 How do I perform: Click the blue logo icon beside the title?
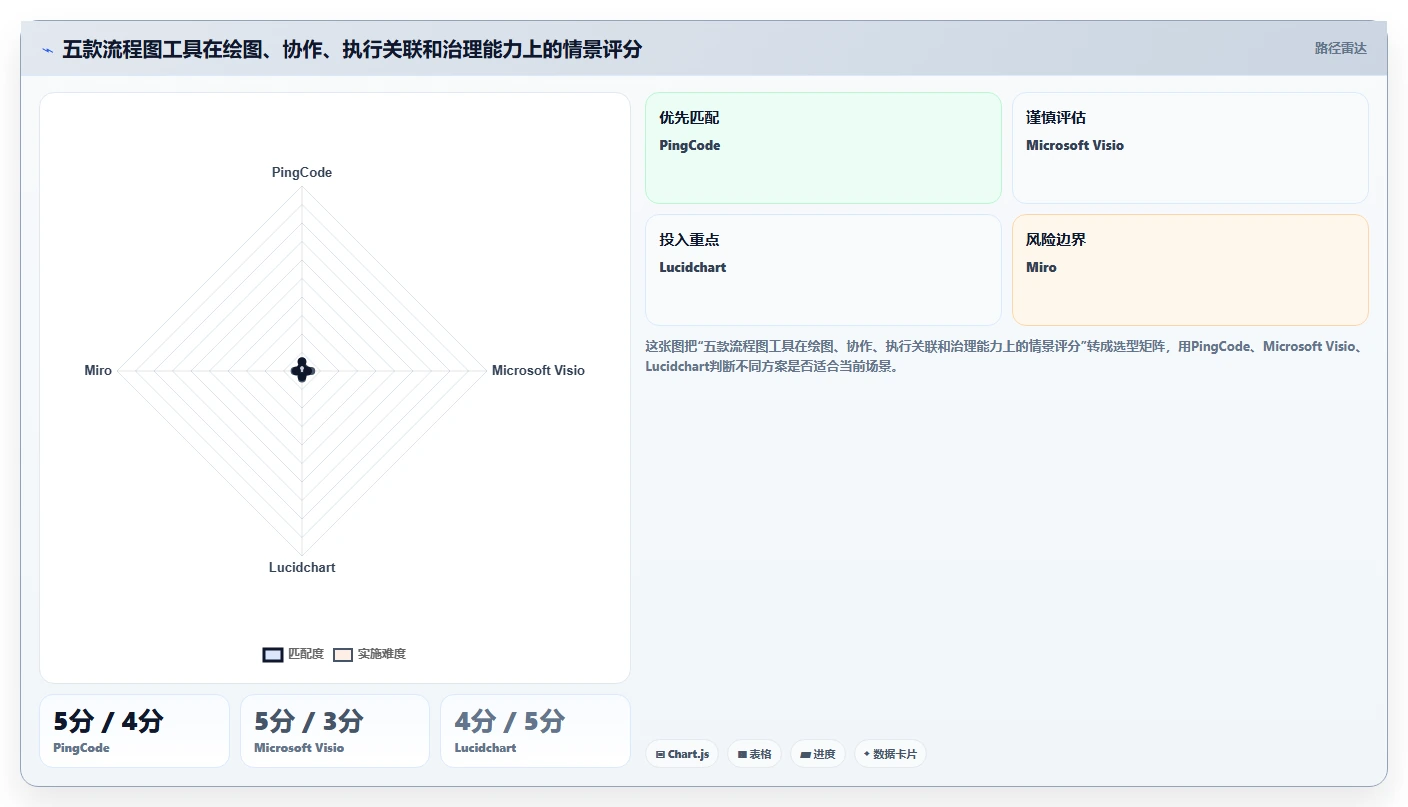(47, 49)
